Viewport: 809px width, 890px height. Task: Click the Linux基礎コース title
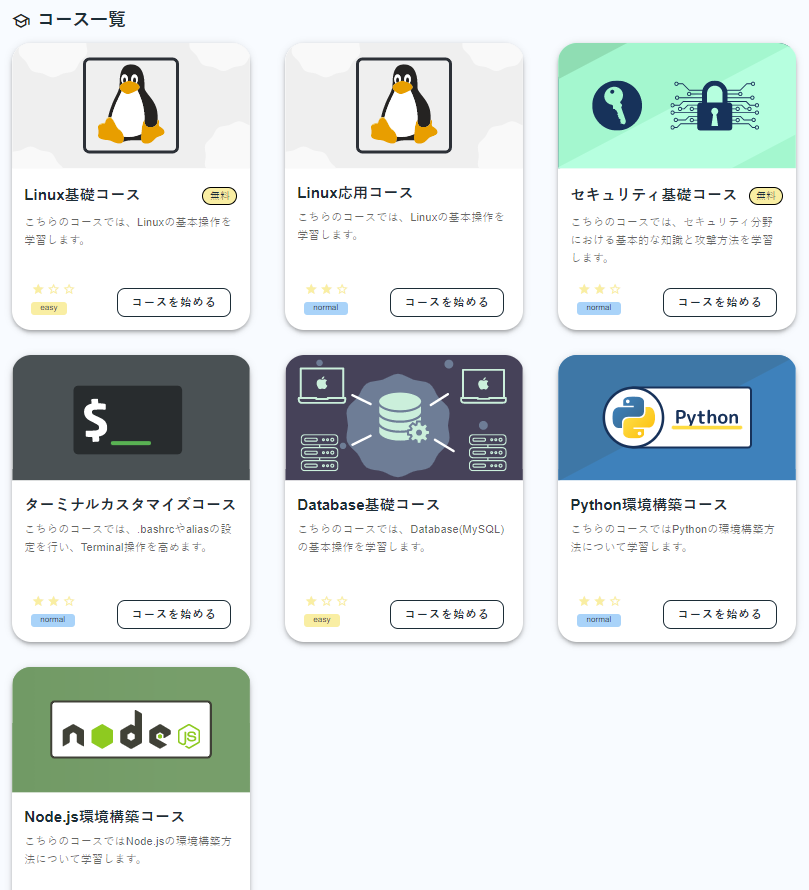[x=82, y=195]
